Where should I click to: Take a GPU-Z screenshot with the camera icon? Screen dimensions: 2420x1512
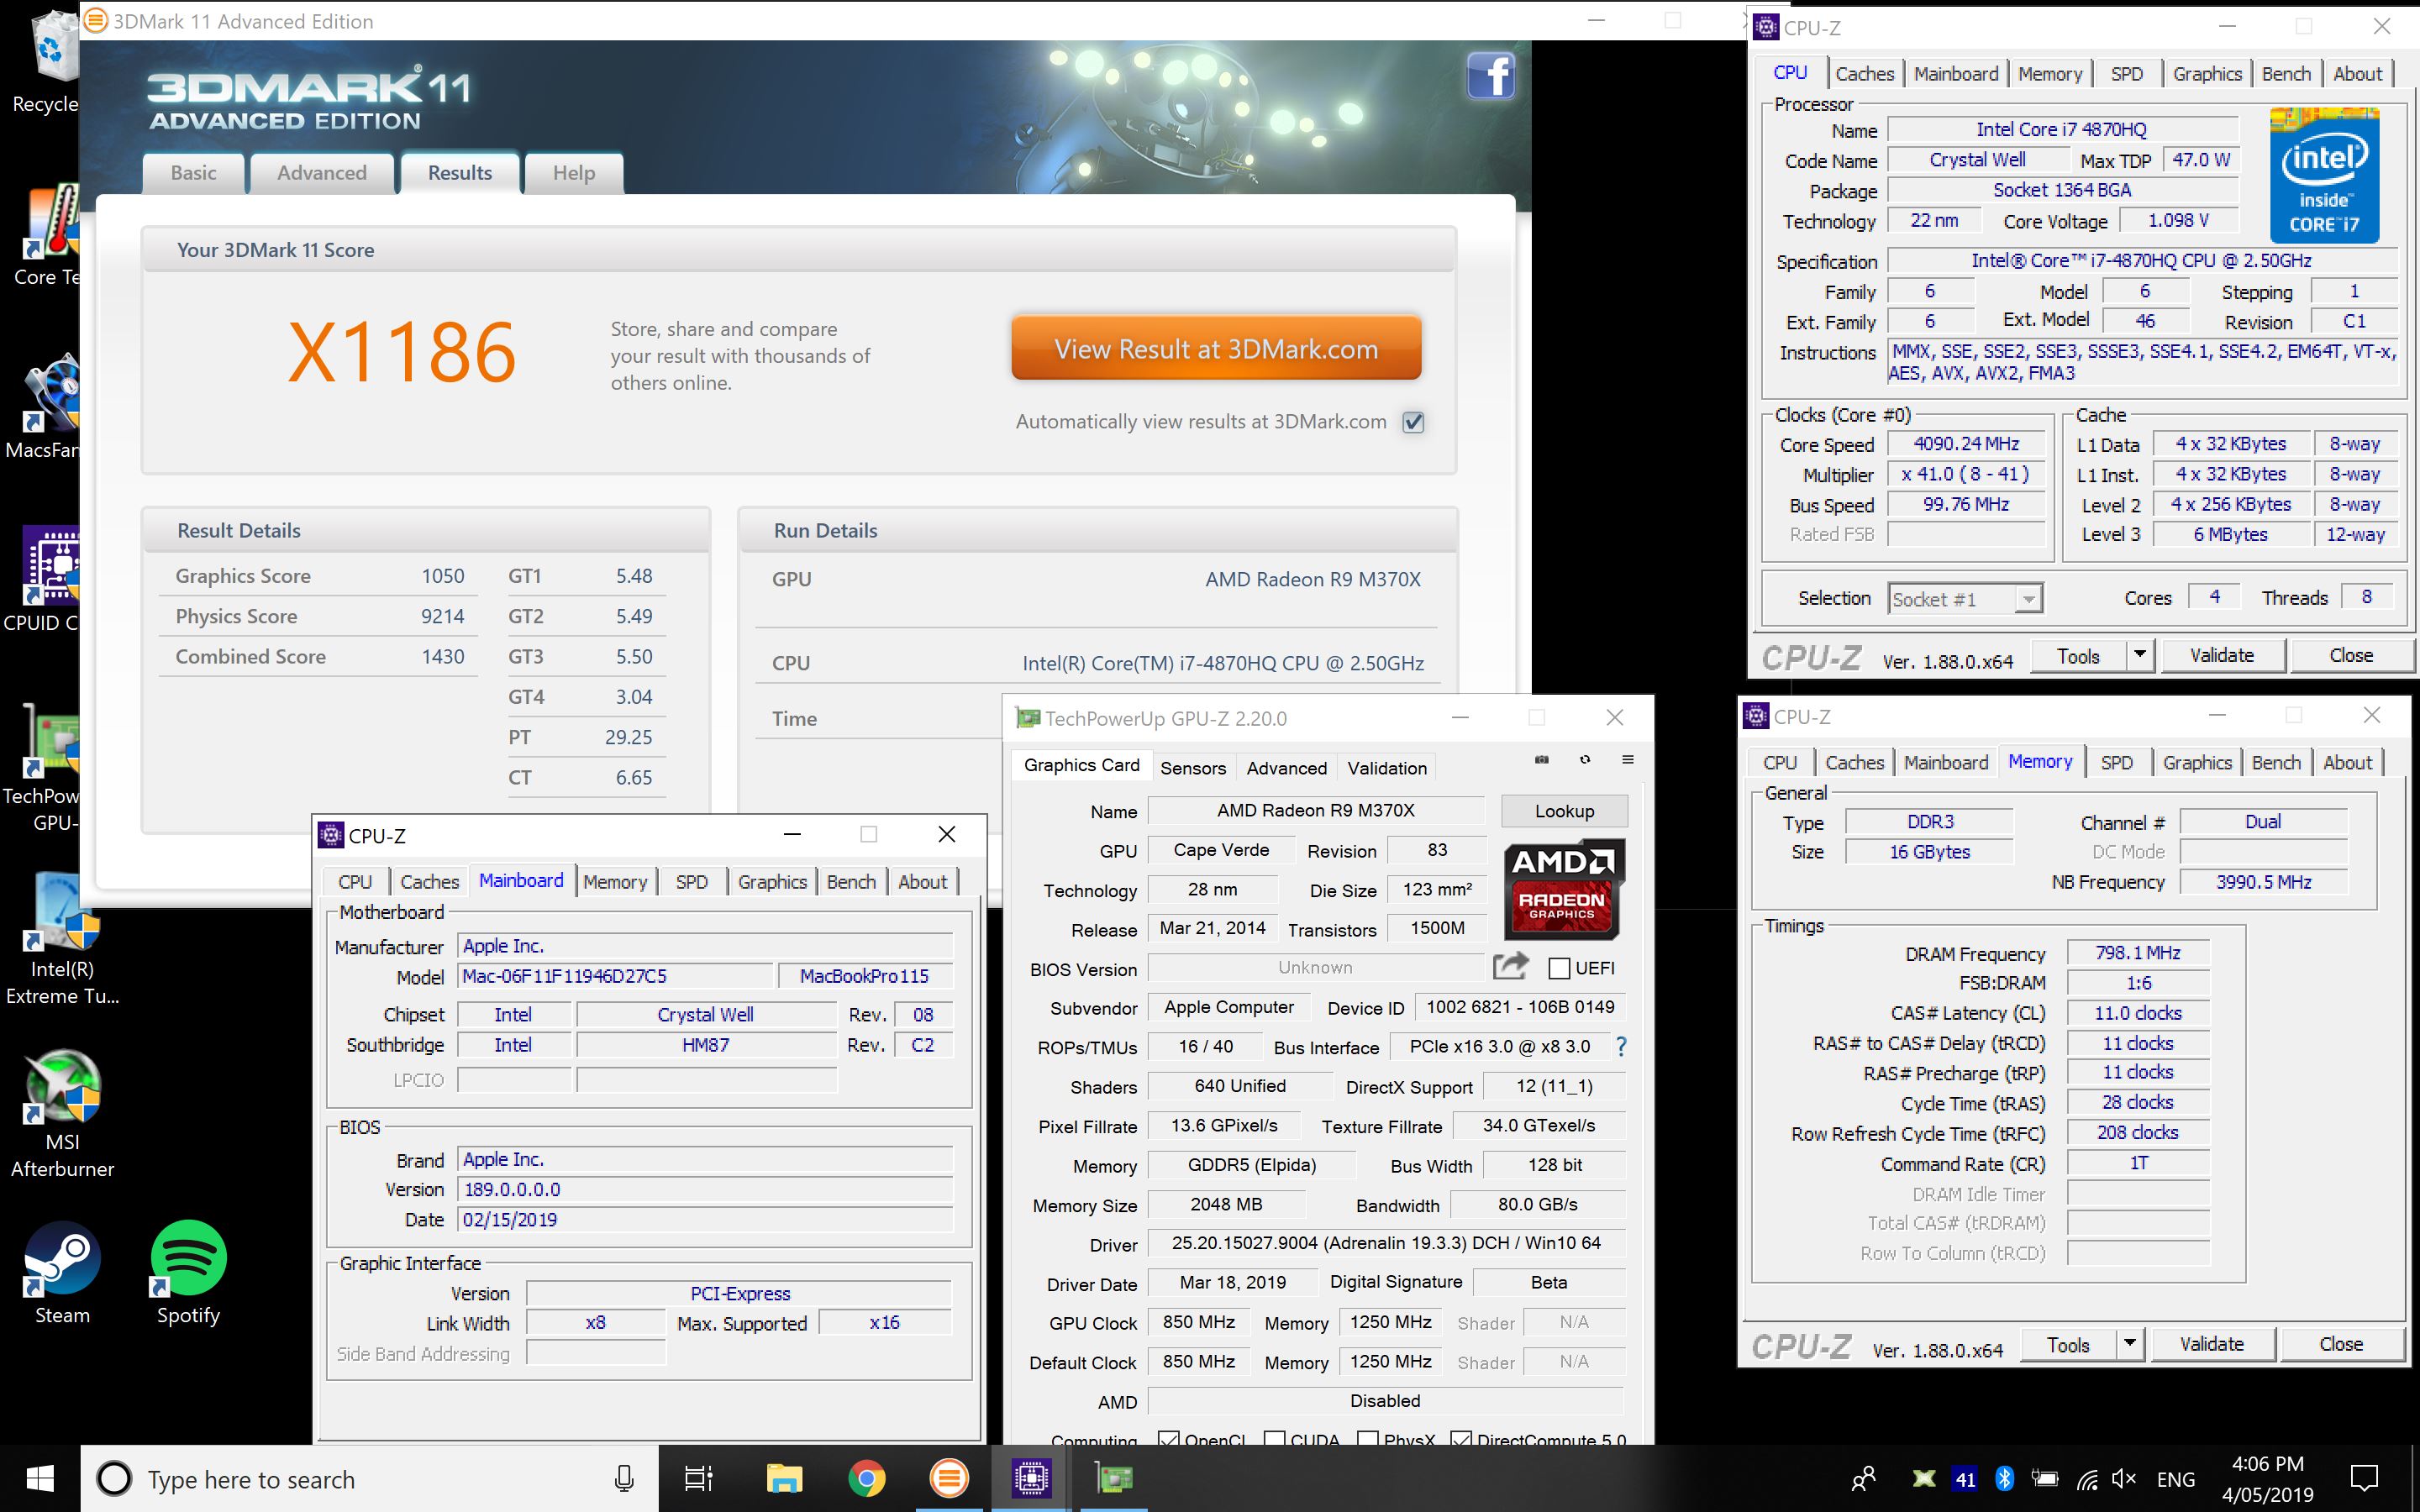1541,760
